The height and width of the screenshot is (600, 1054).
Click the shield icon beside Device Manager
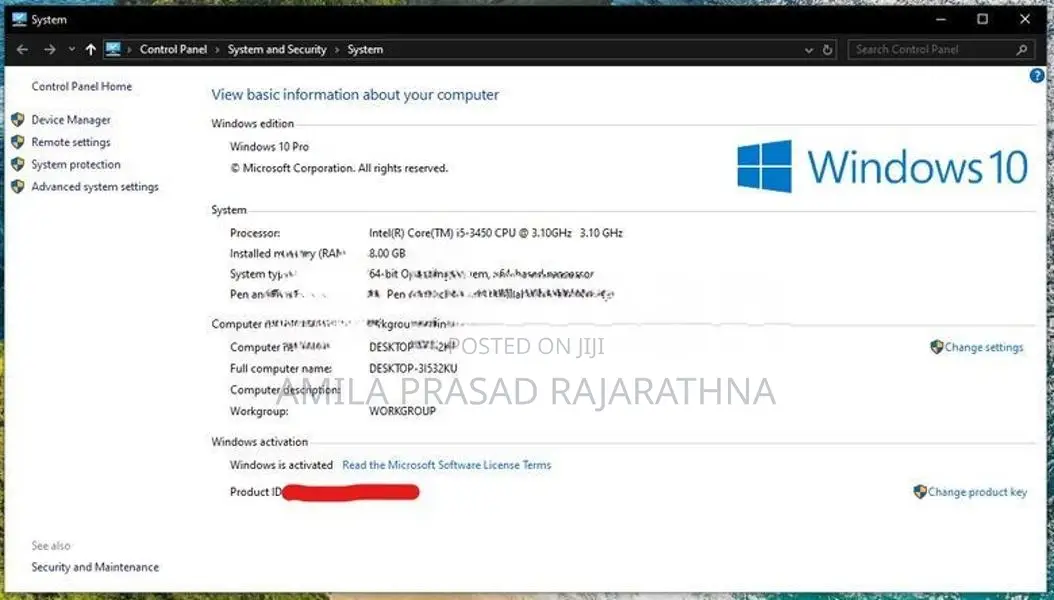click(18, 120)
